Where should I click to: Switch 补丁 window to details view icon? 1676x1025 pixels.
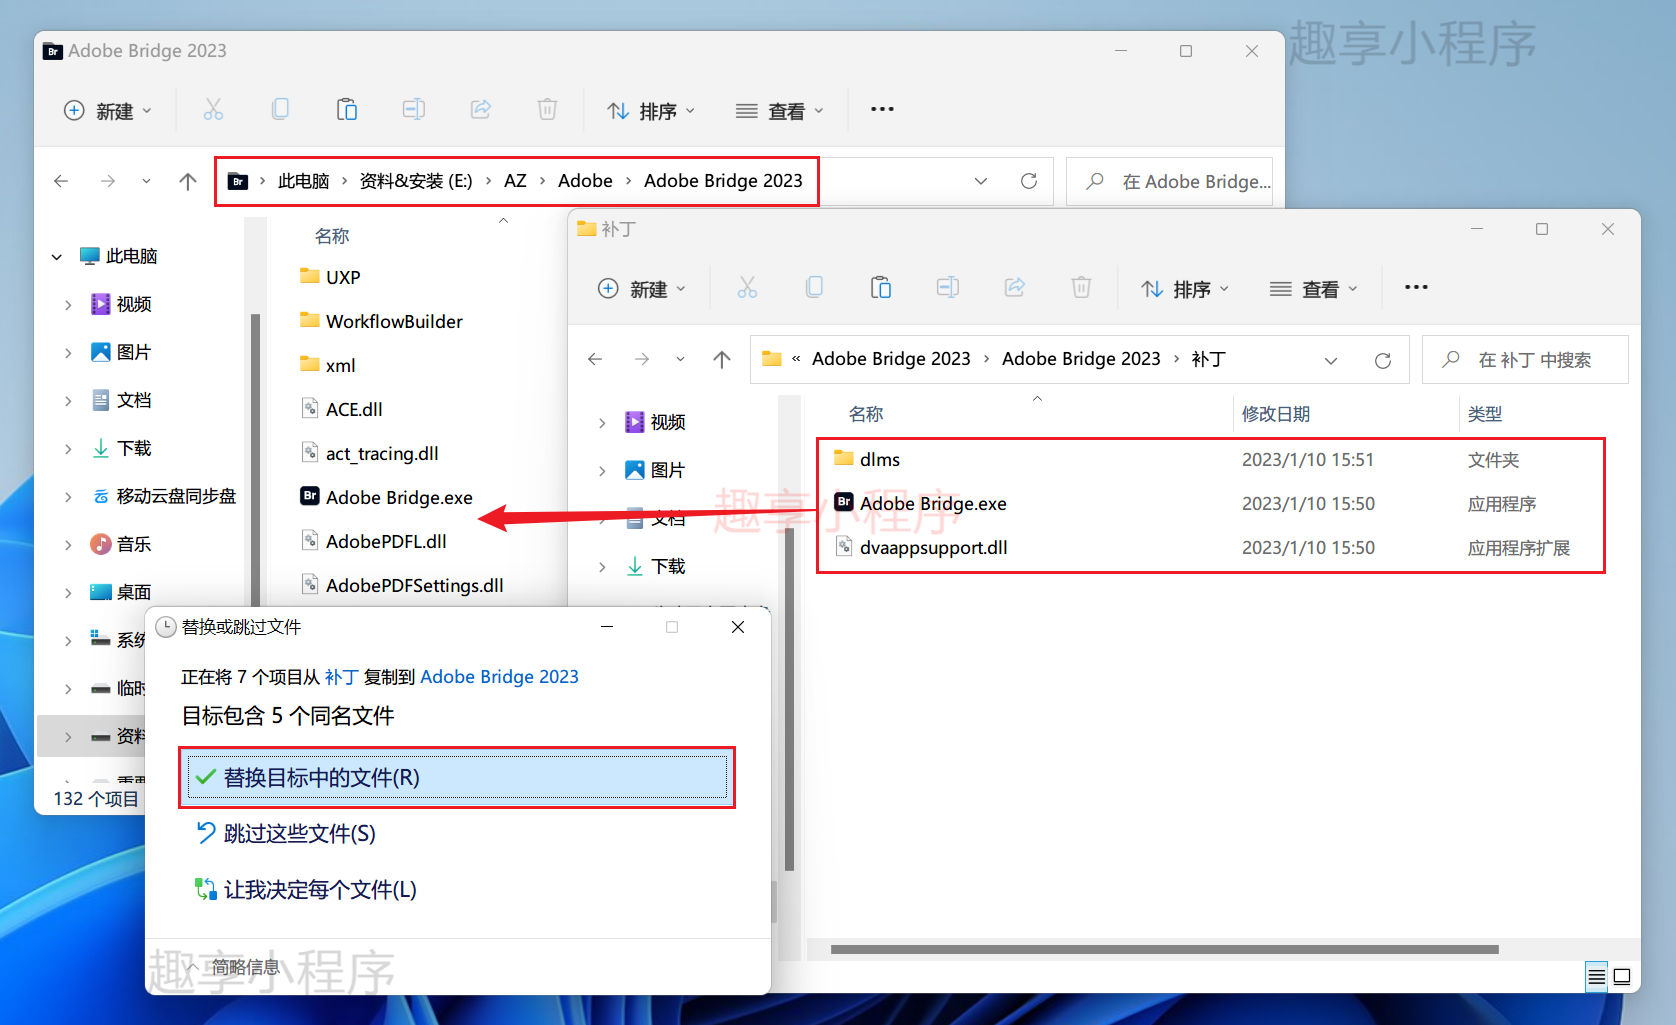(1597, 977)
